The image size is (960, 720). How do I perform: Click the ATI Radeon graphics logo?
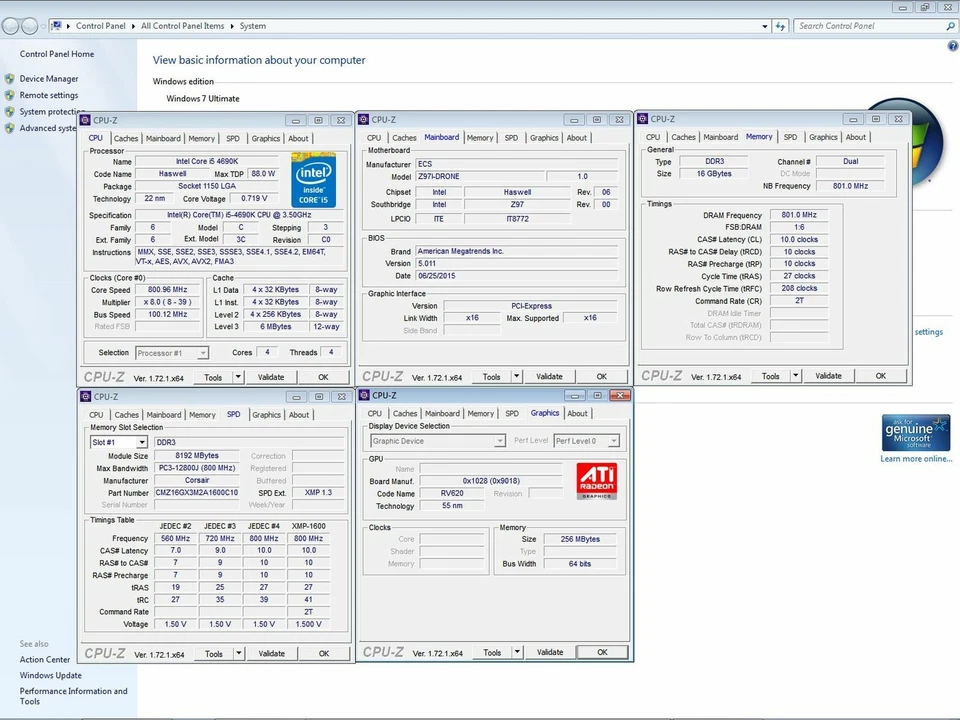pos(597,480)
